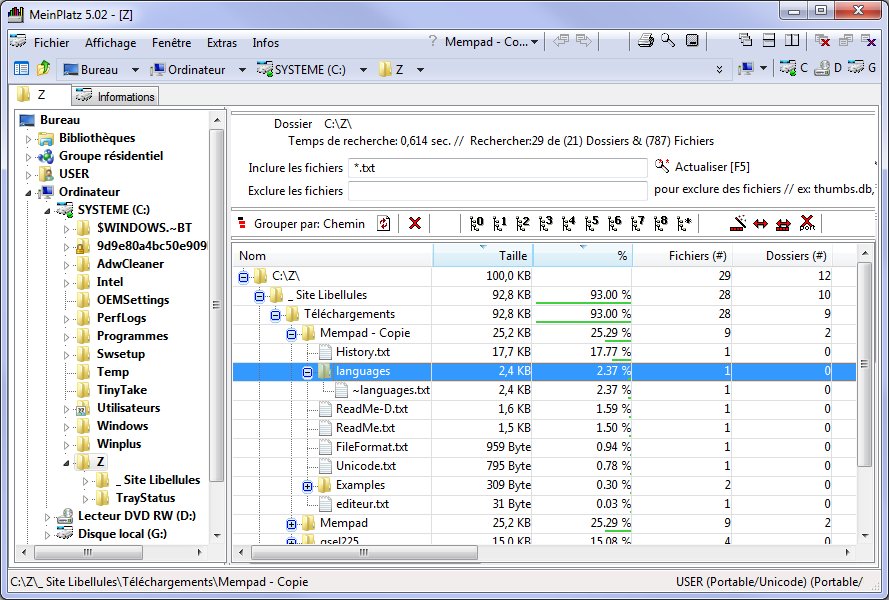Click the red X delete icon in the group toolbar
The width and height of the screenshot is (889, 600).
point(415,223)
